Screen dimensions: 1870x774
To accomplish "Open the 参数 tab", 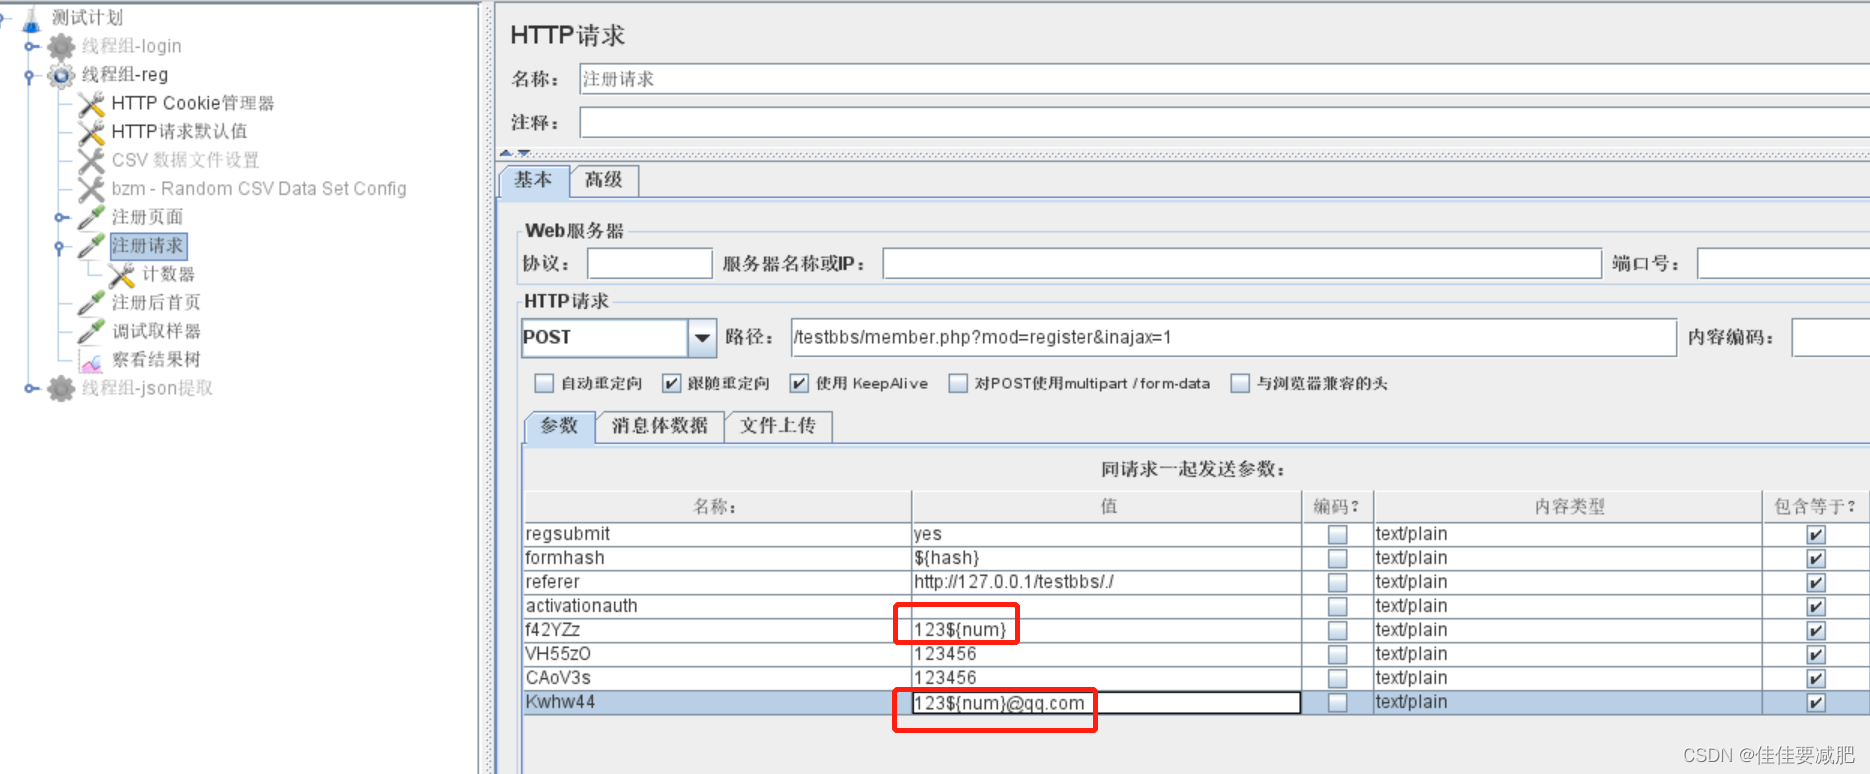I will pyautogui.click(x=559, y=426).
